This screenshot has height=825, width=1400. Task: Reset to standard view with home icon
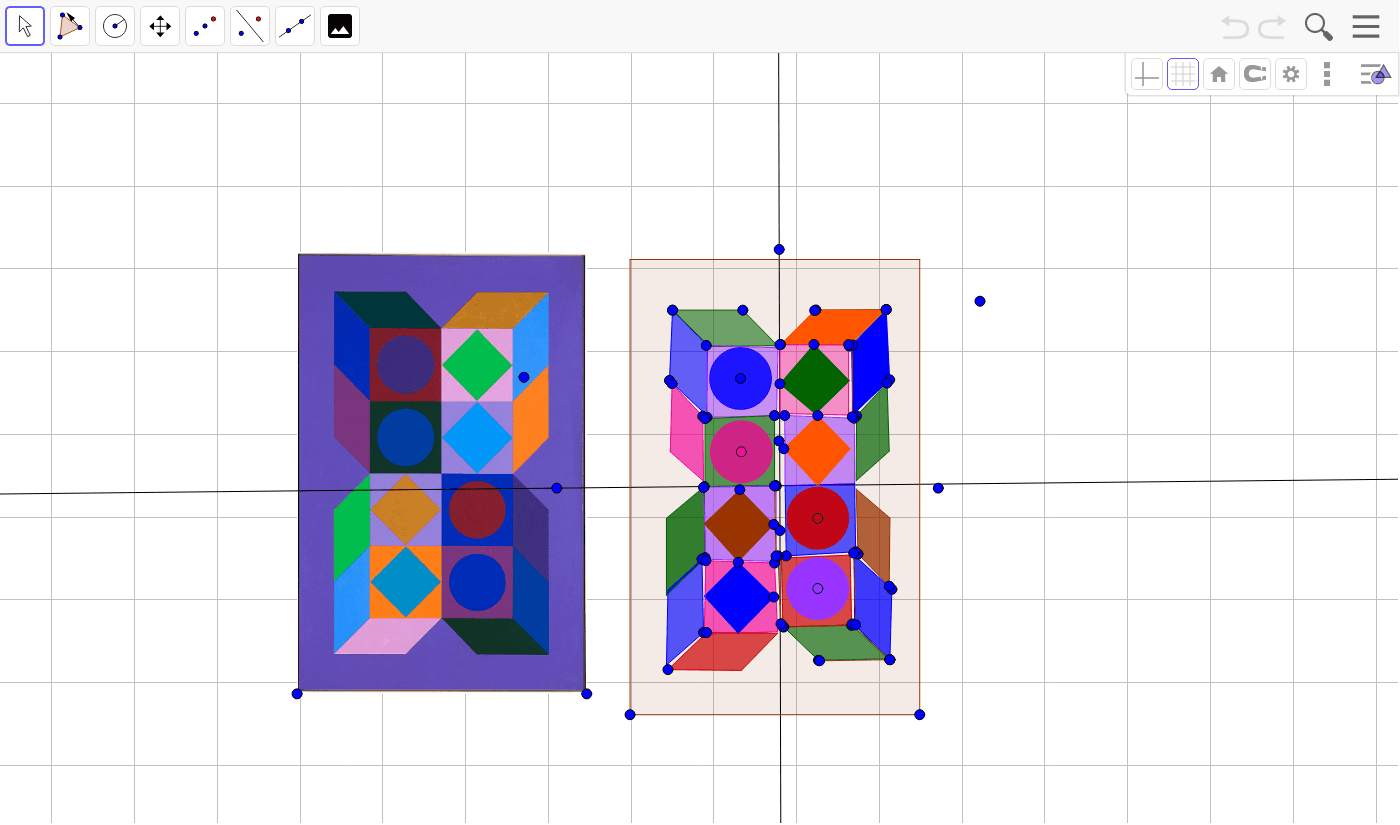coord(1219,74)
